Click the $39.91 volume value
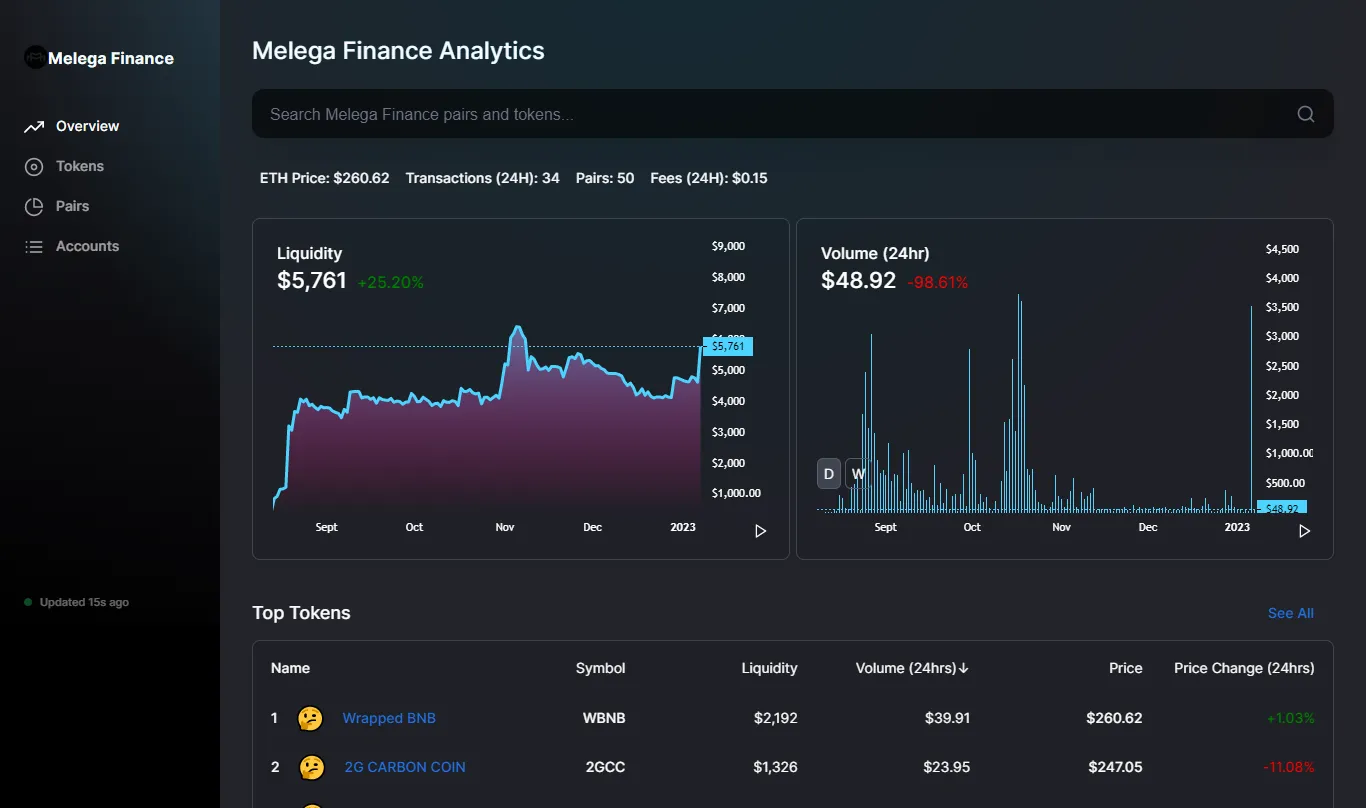This screenshot has height=808, width=1366. [x=947, y=718]
